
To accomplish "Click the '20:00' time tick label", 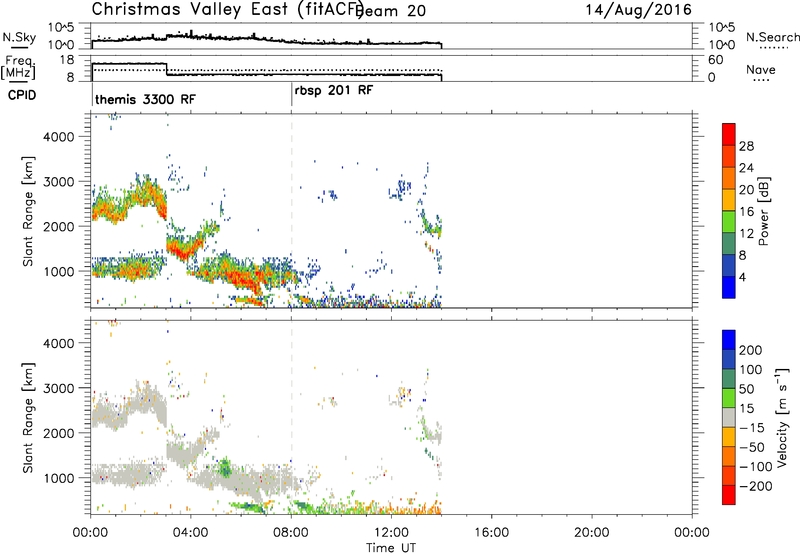I will (591, 533).
